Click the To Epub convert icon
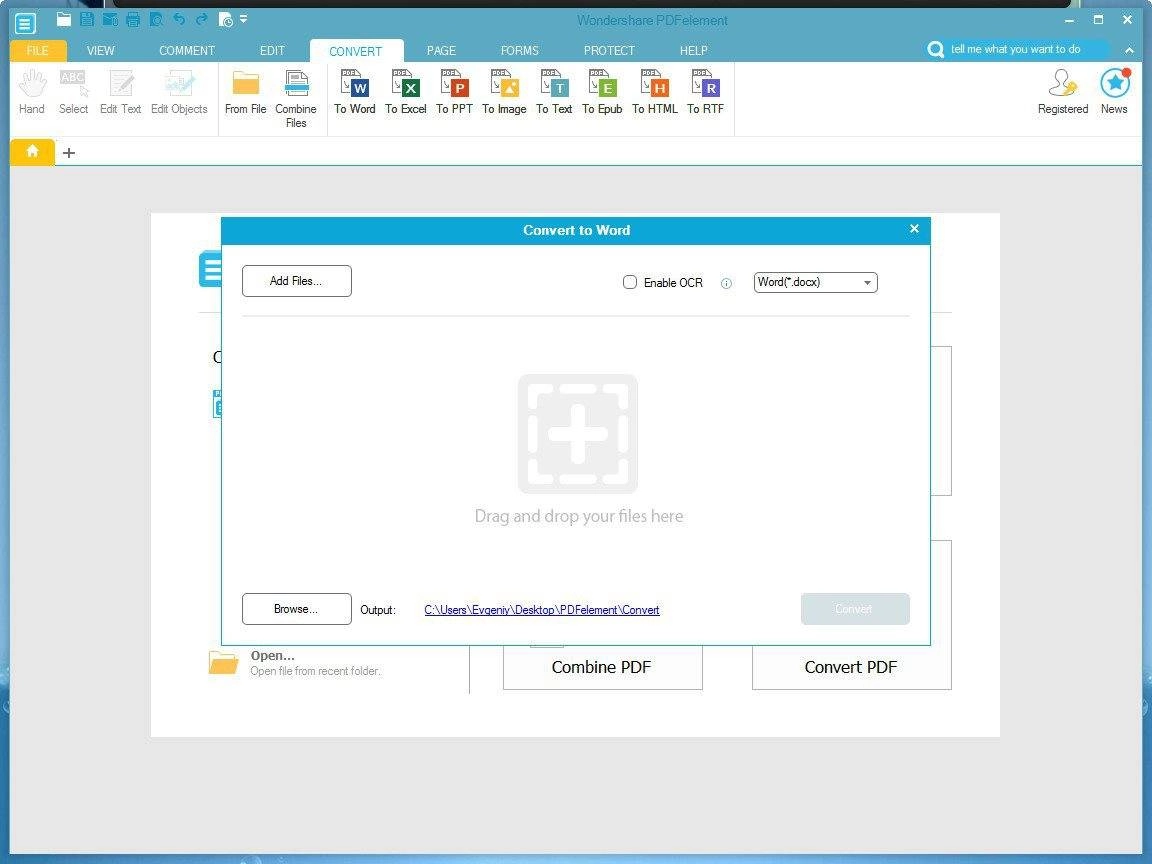Viewport: 1152px width, 864px height. [602, 92]
